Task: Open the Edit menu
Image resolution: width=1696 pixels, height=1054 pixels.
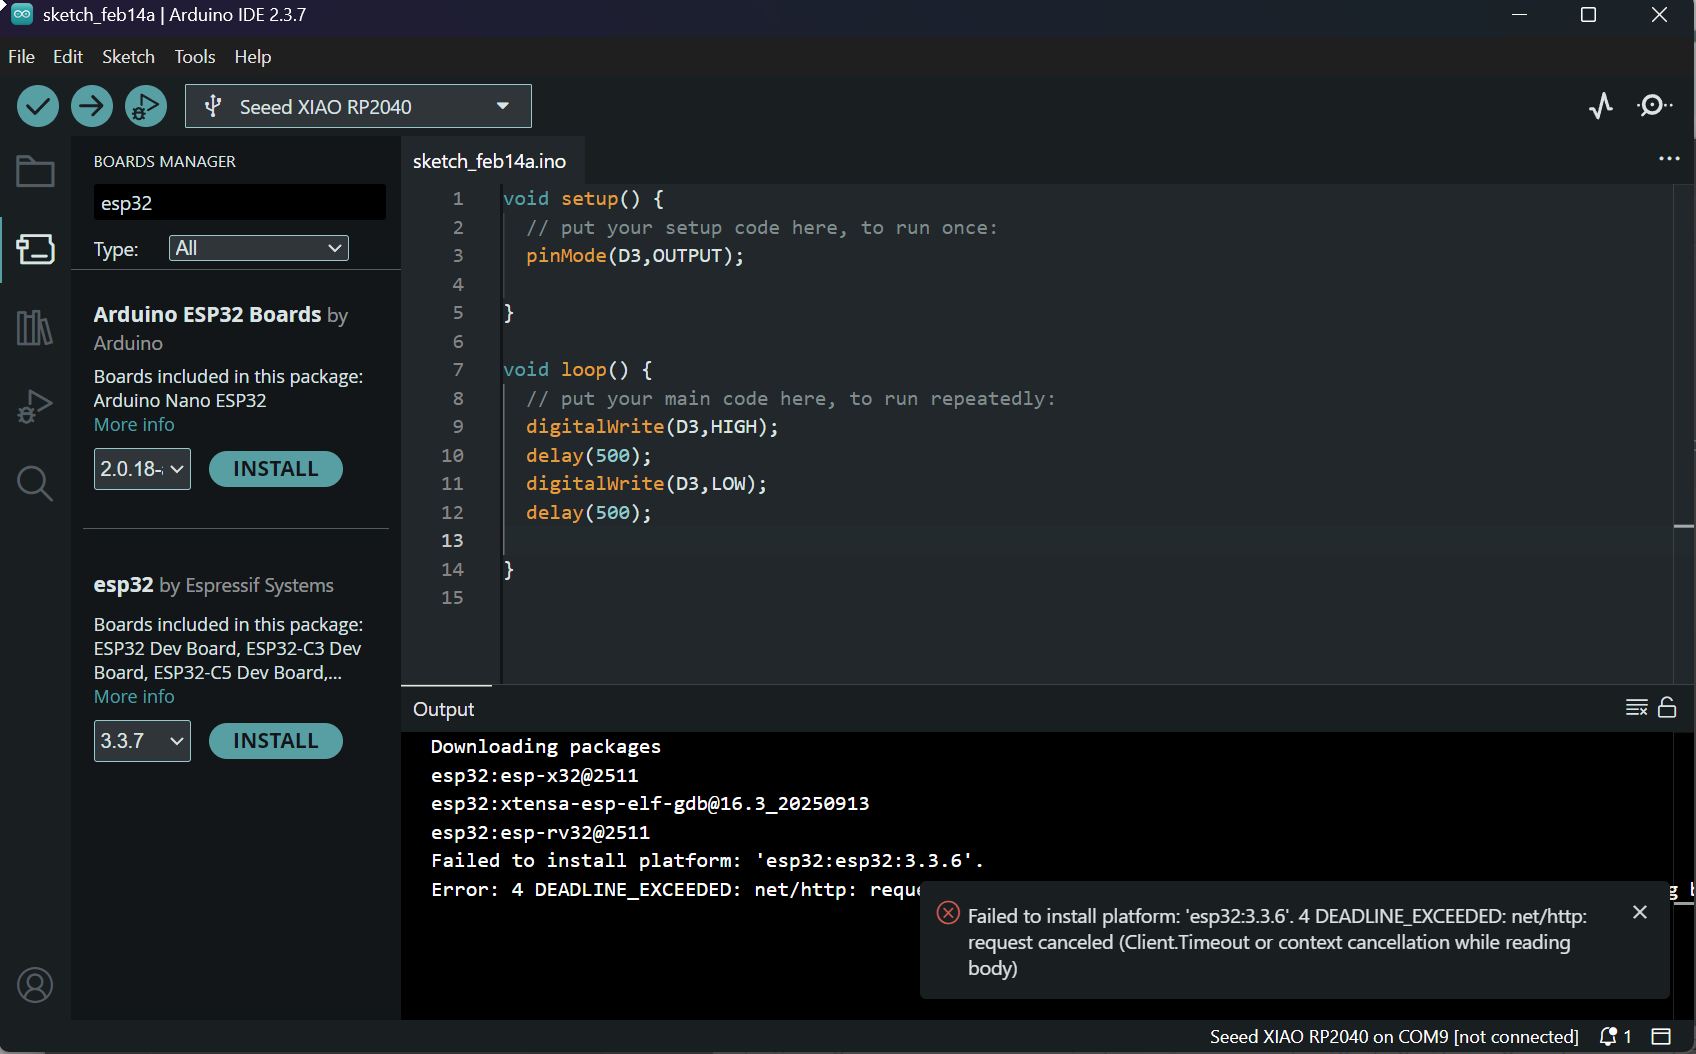Action: 68,57
